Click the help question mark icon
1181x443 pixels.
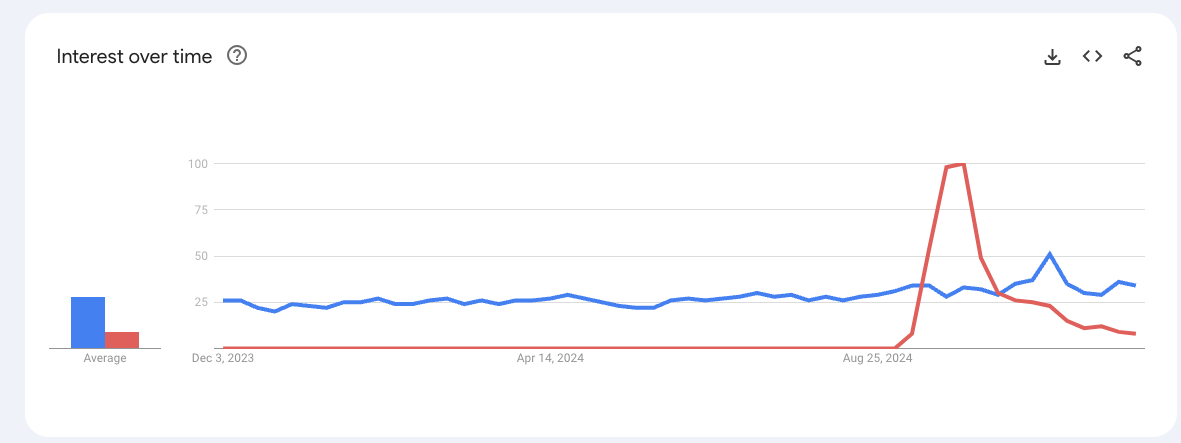pyautogui.click(x=237, y=56)
